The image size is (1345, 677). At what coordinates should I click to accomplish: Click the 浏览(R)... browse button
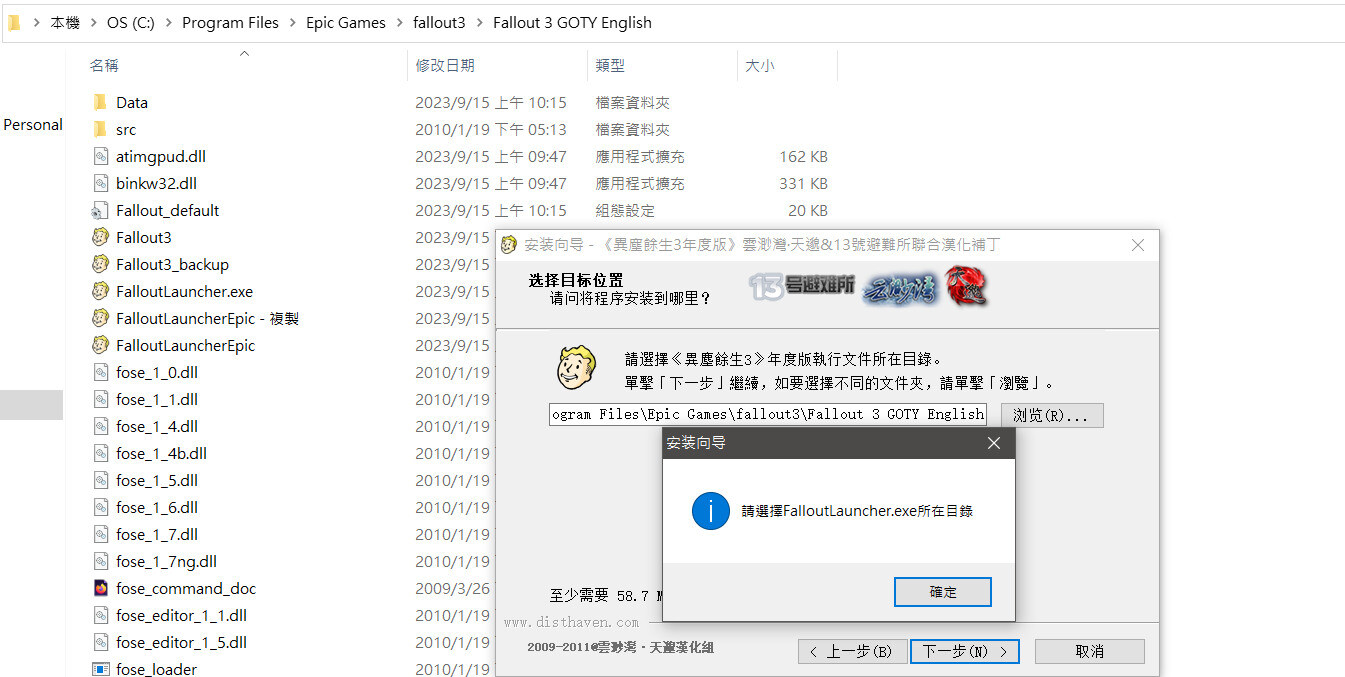(1050, 415)
